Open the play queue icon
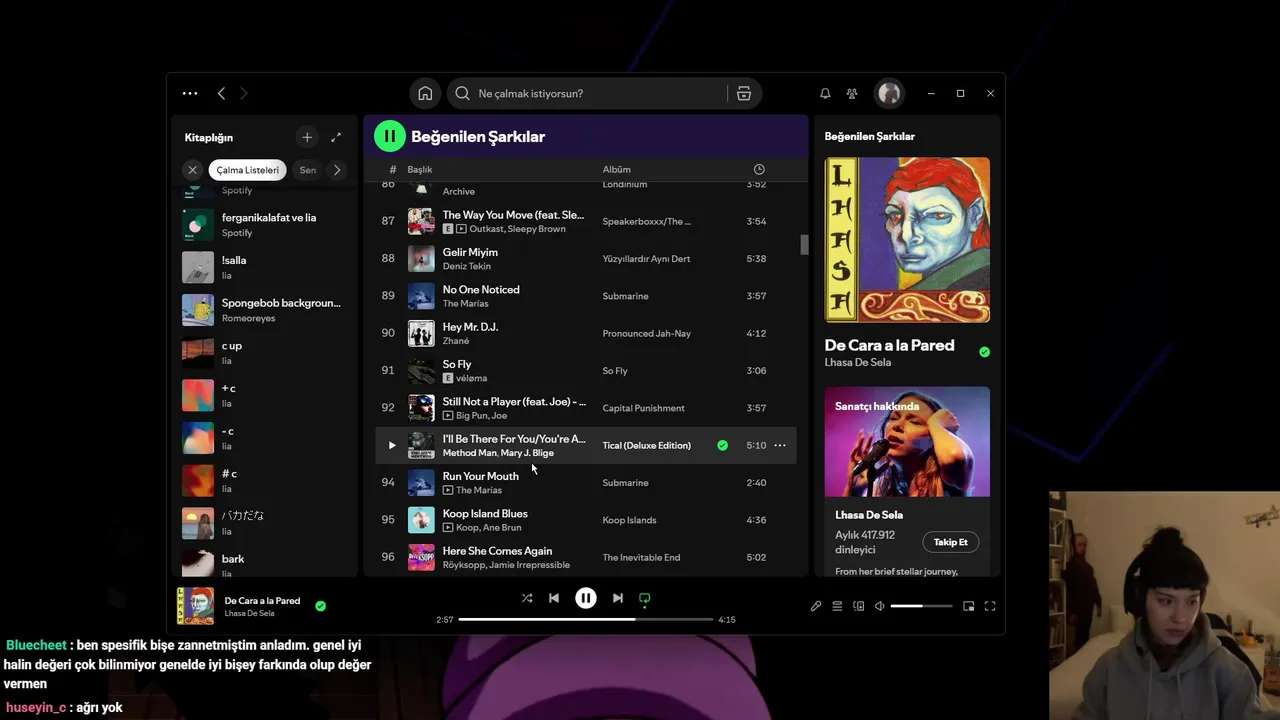This screenshot has width=1280, height=720. tap(837, 606)
